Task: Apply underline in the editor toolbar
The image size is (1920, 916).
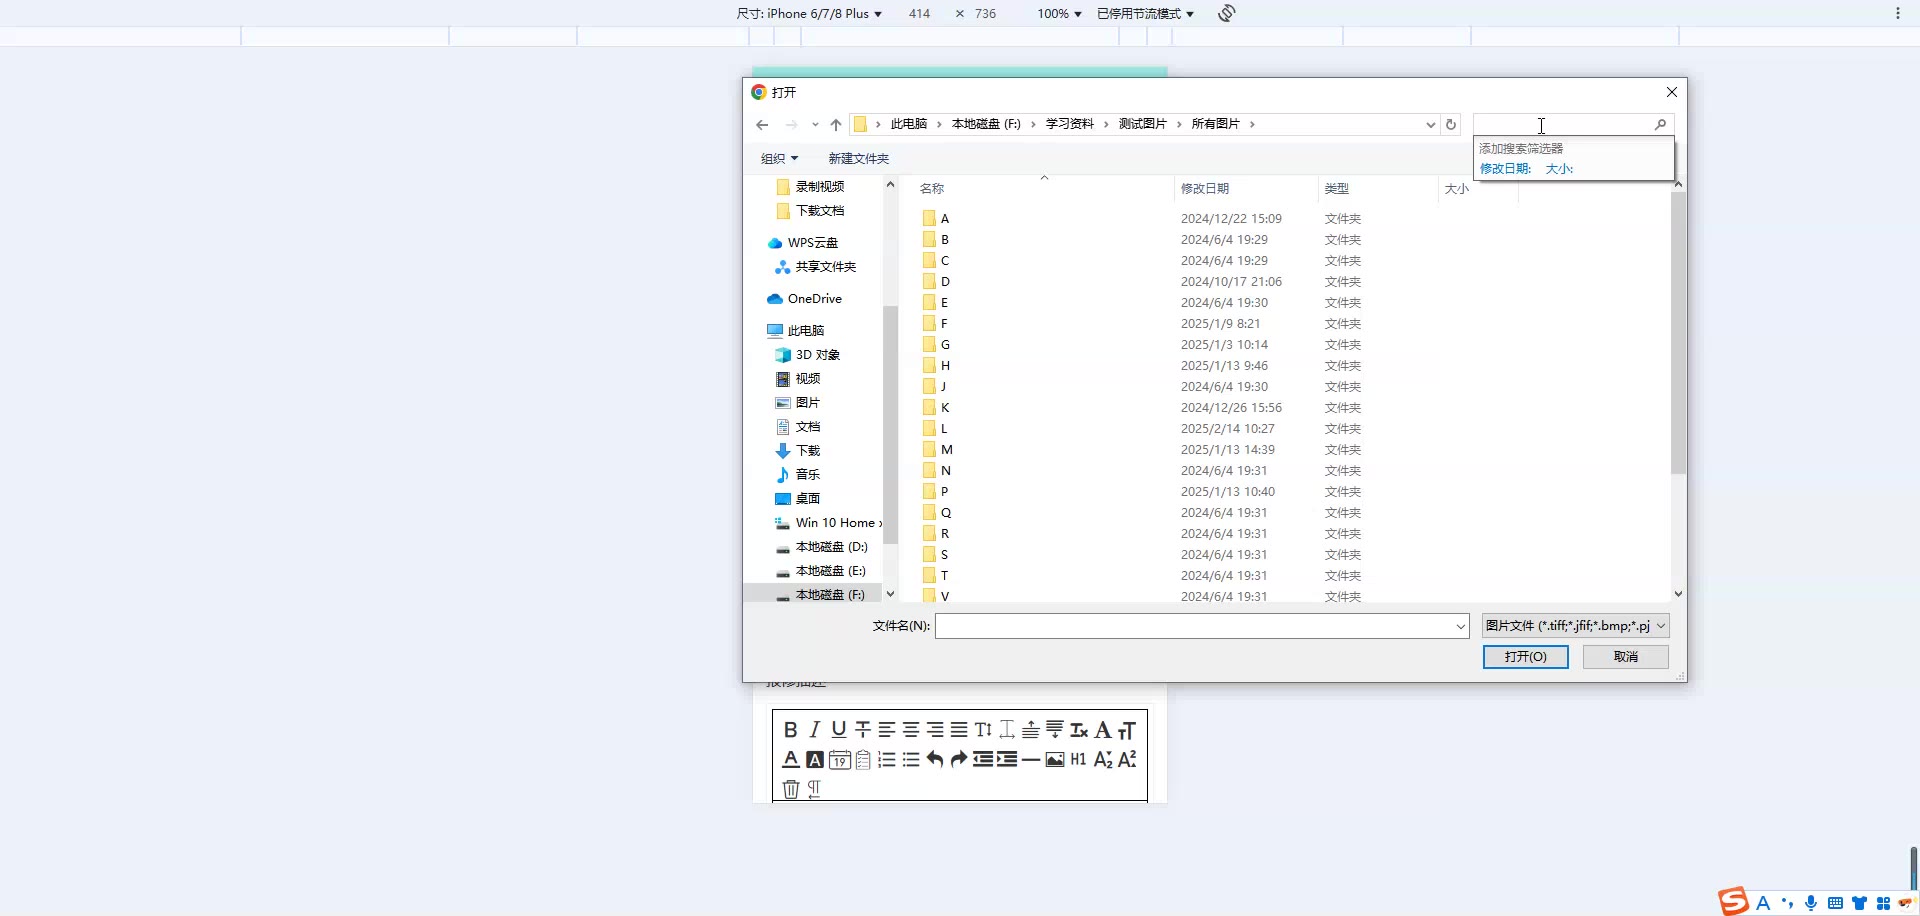Action: 838,730
